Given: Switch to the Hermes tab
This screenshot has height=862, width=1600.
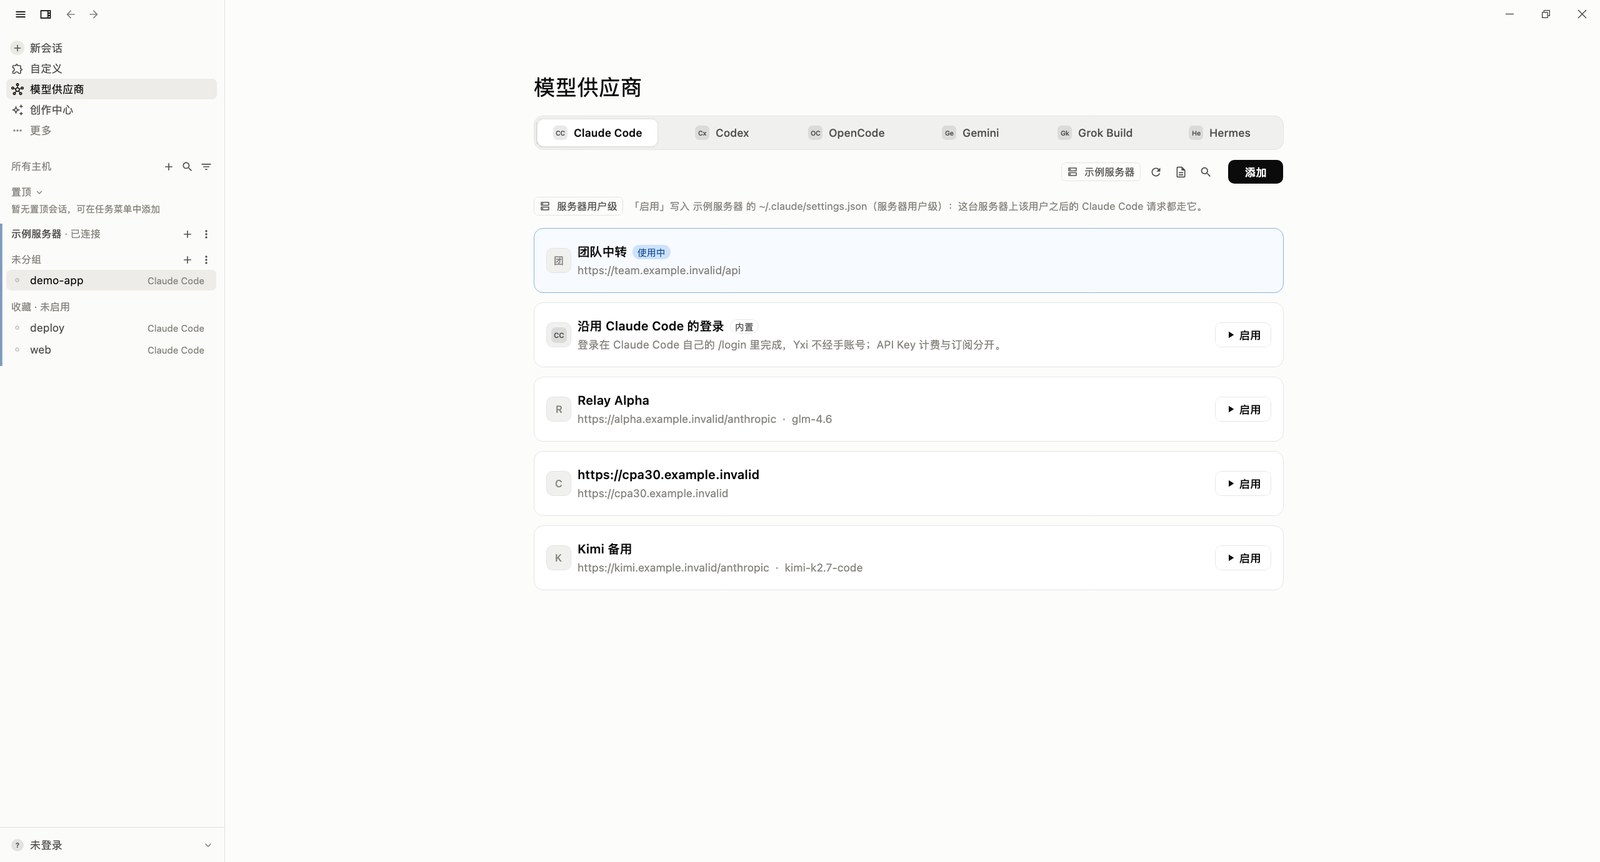Looking at the screenshot, I should tap(1219, 133).
